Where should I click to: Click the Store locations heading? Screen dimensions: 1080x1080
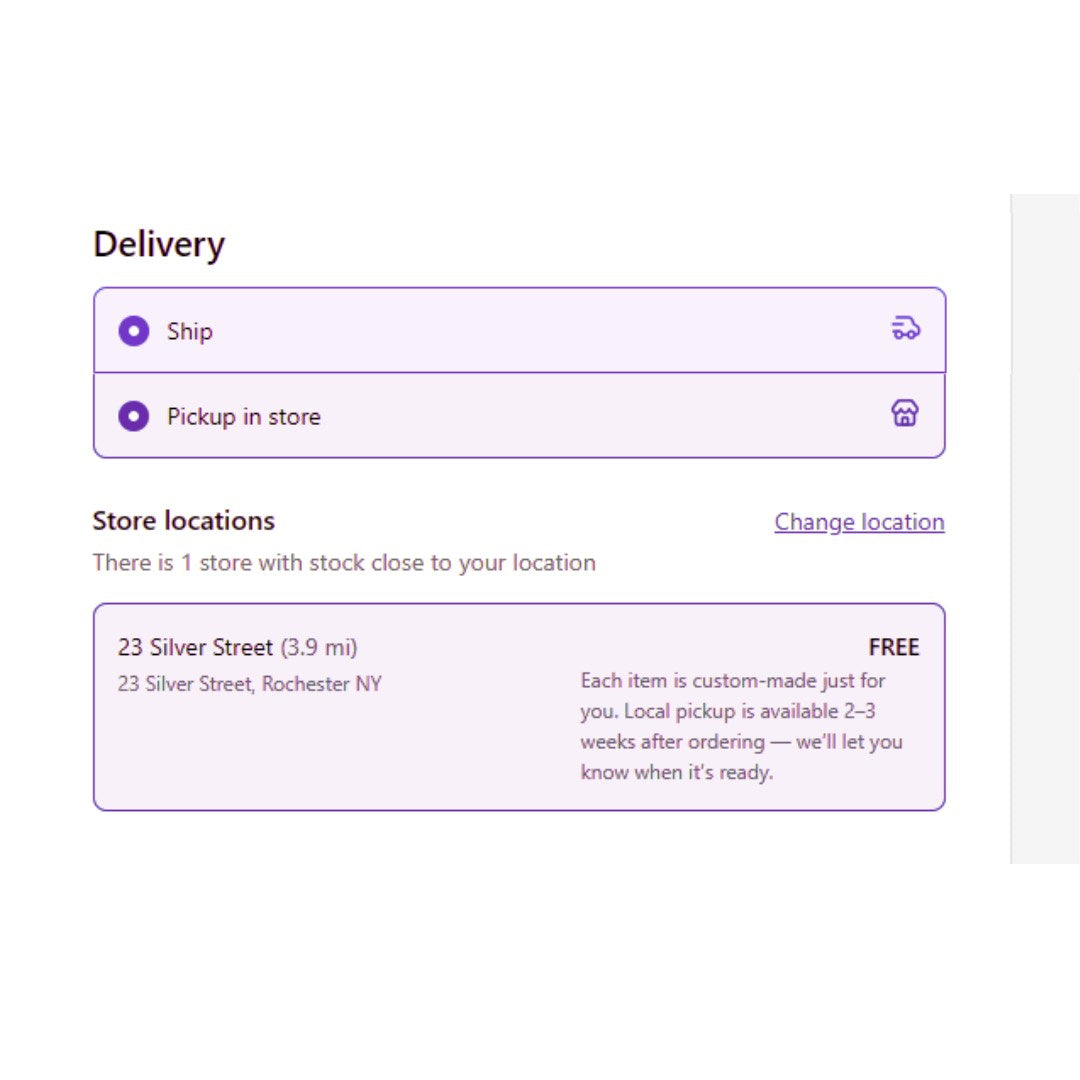click(183, 521)
